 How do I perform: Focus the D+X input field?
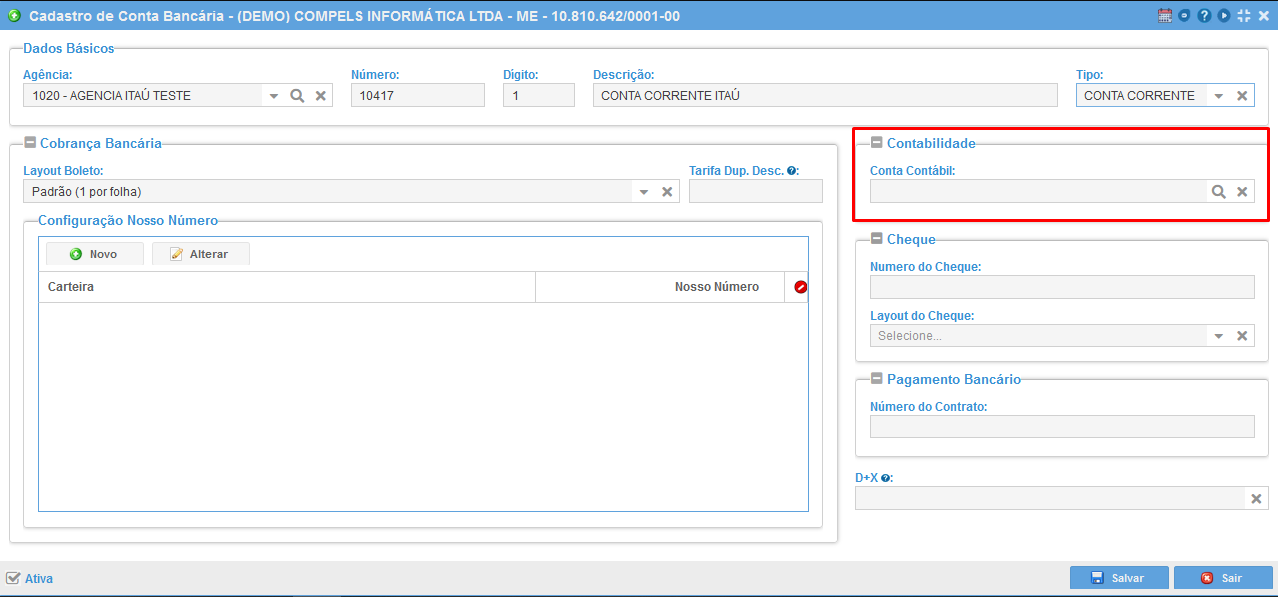[1050, 498]
